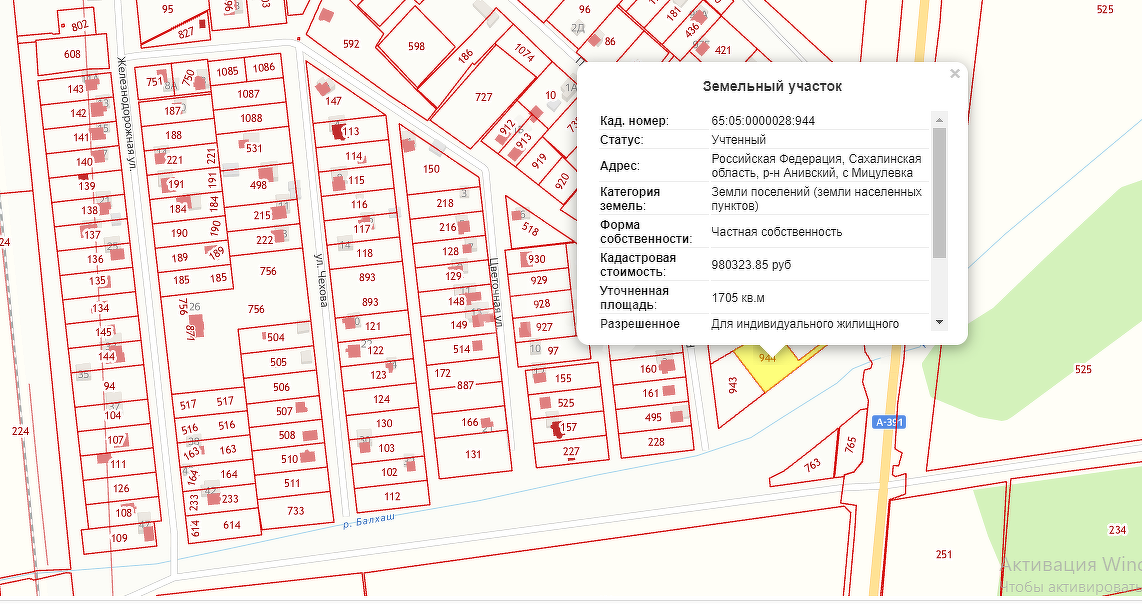Click the building marker in parcel 161

pyautogui.click(x=671, y=392)
